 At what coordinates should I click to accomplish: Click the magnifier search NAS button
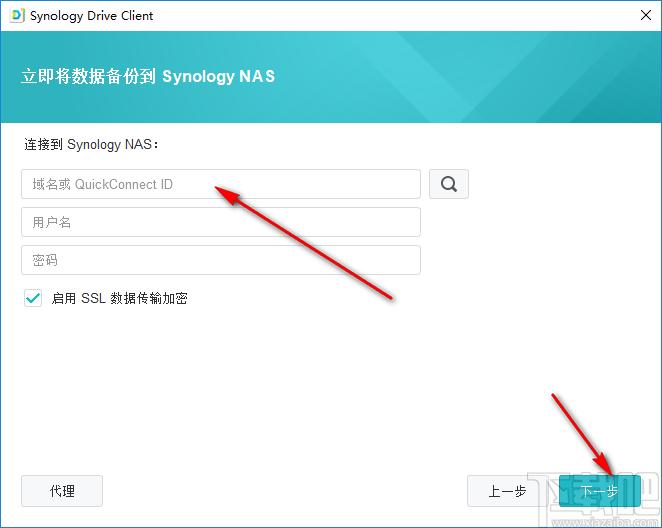[x=449, y=184]
